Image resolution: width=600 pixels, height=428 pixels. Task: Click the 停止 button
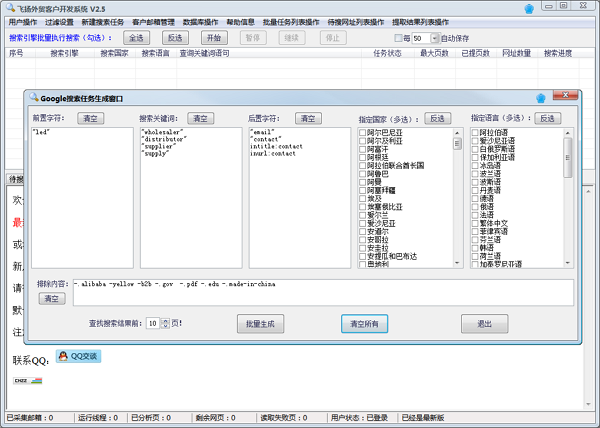(x=333, y=37)
